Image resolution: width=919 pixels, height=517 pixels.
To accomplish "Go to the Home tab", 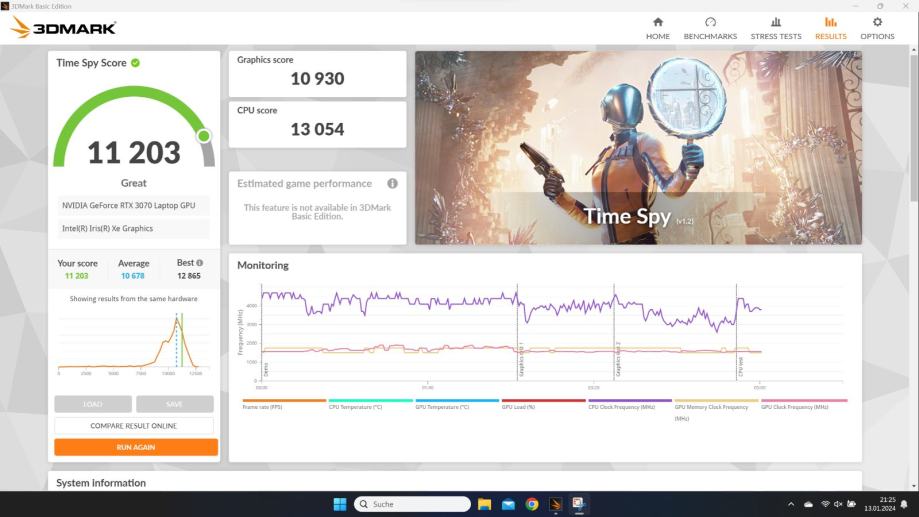I will pos(658,28).
